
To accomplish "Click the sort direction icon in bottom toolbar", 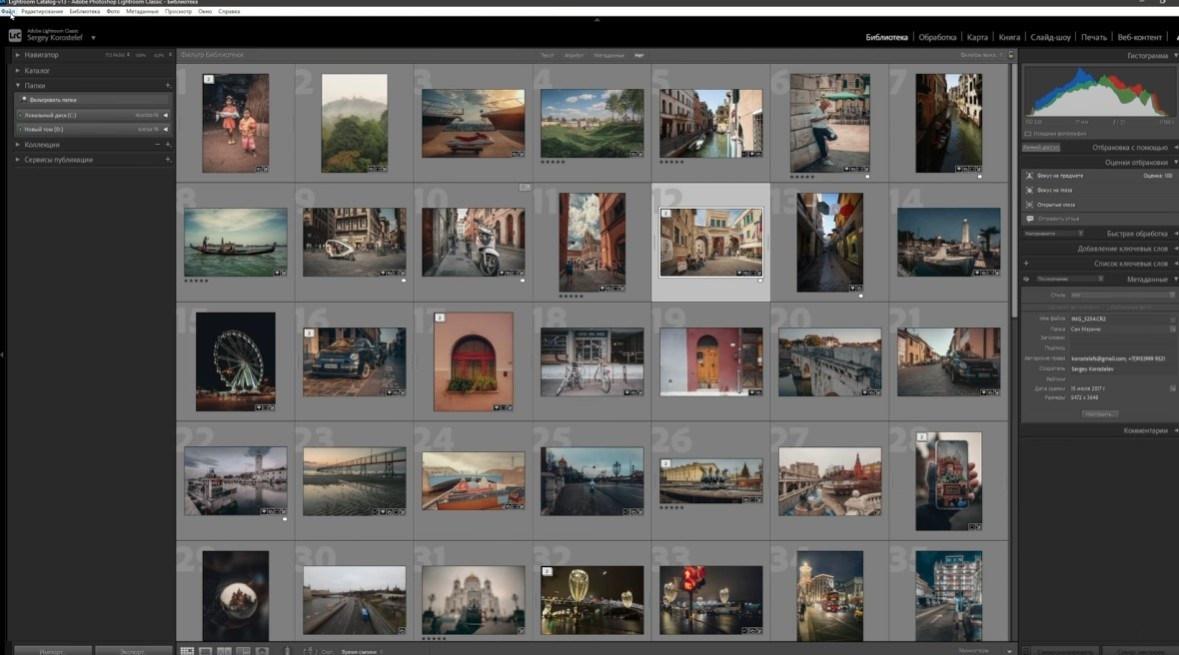I will pos(308,651).
